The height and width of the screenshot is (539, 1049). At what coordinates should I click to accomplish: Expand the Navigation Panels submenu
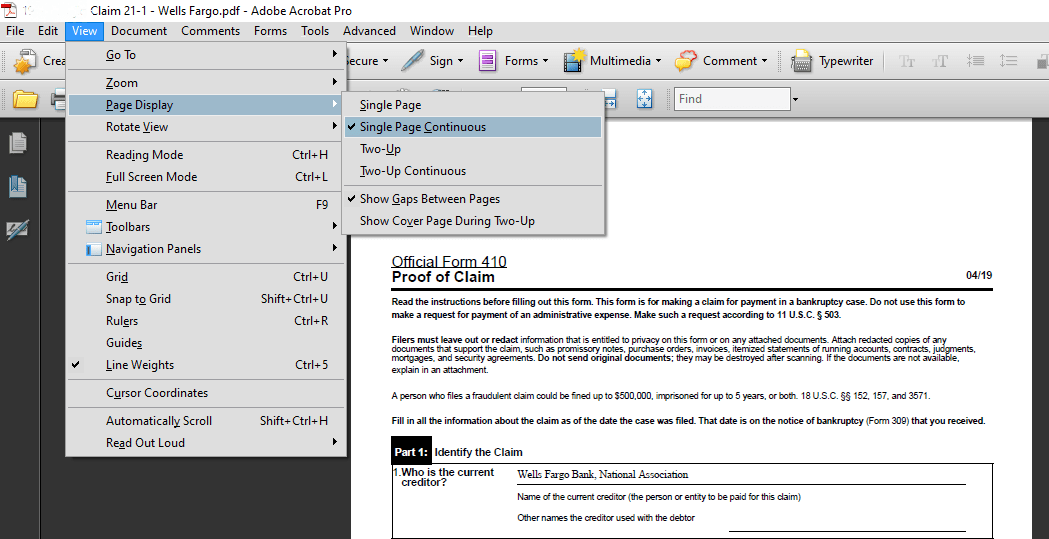(206, 249)
